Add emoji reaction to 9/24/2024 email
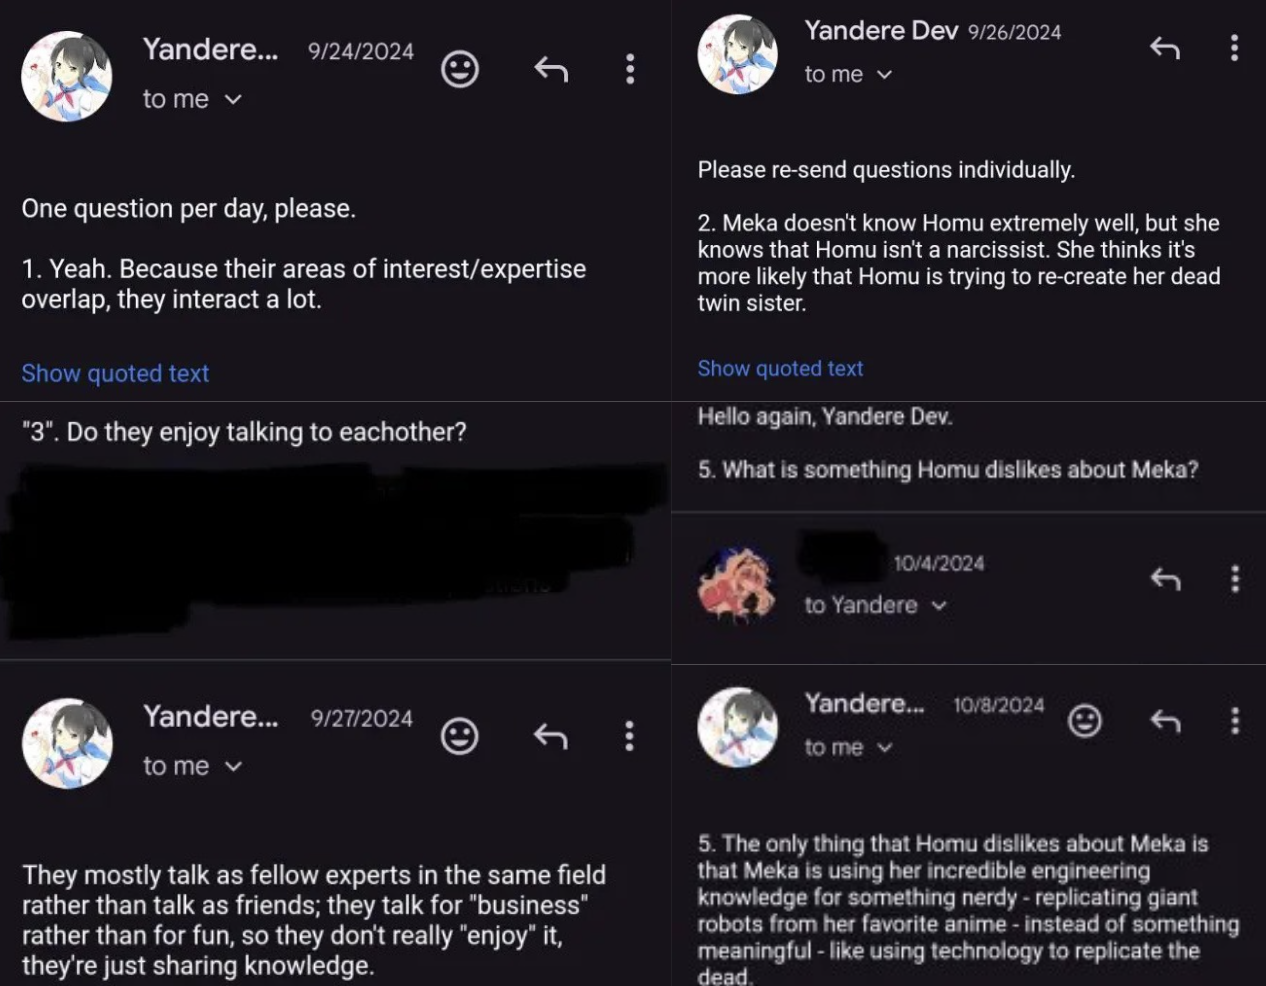Screen dimensions: 1266x986 460,69
